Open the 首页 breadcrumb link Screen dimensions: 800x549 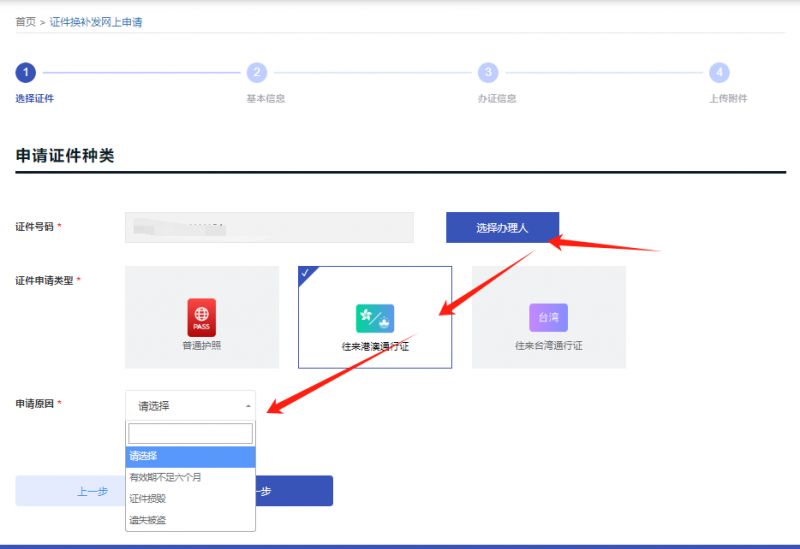[26, 21]
